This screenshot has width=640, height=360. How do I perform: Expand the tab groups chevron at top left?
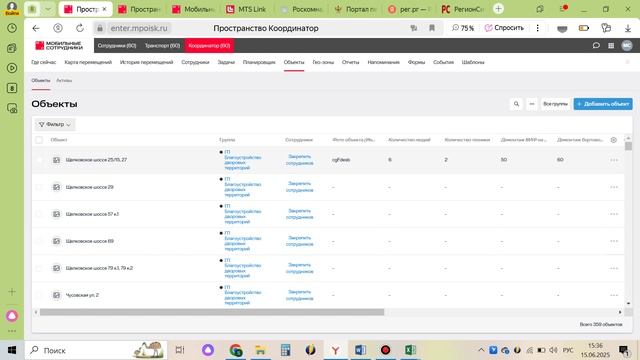48,9
